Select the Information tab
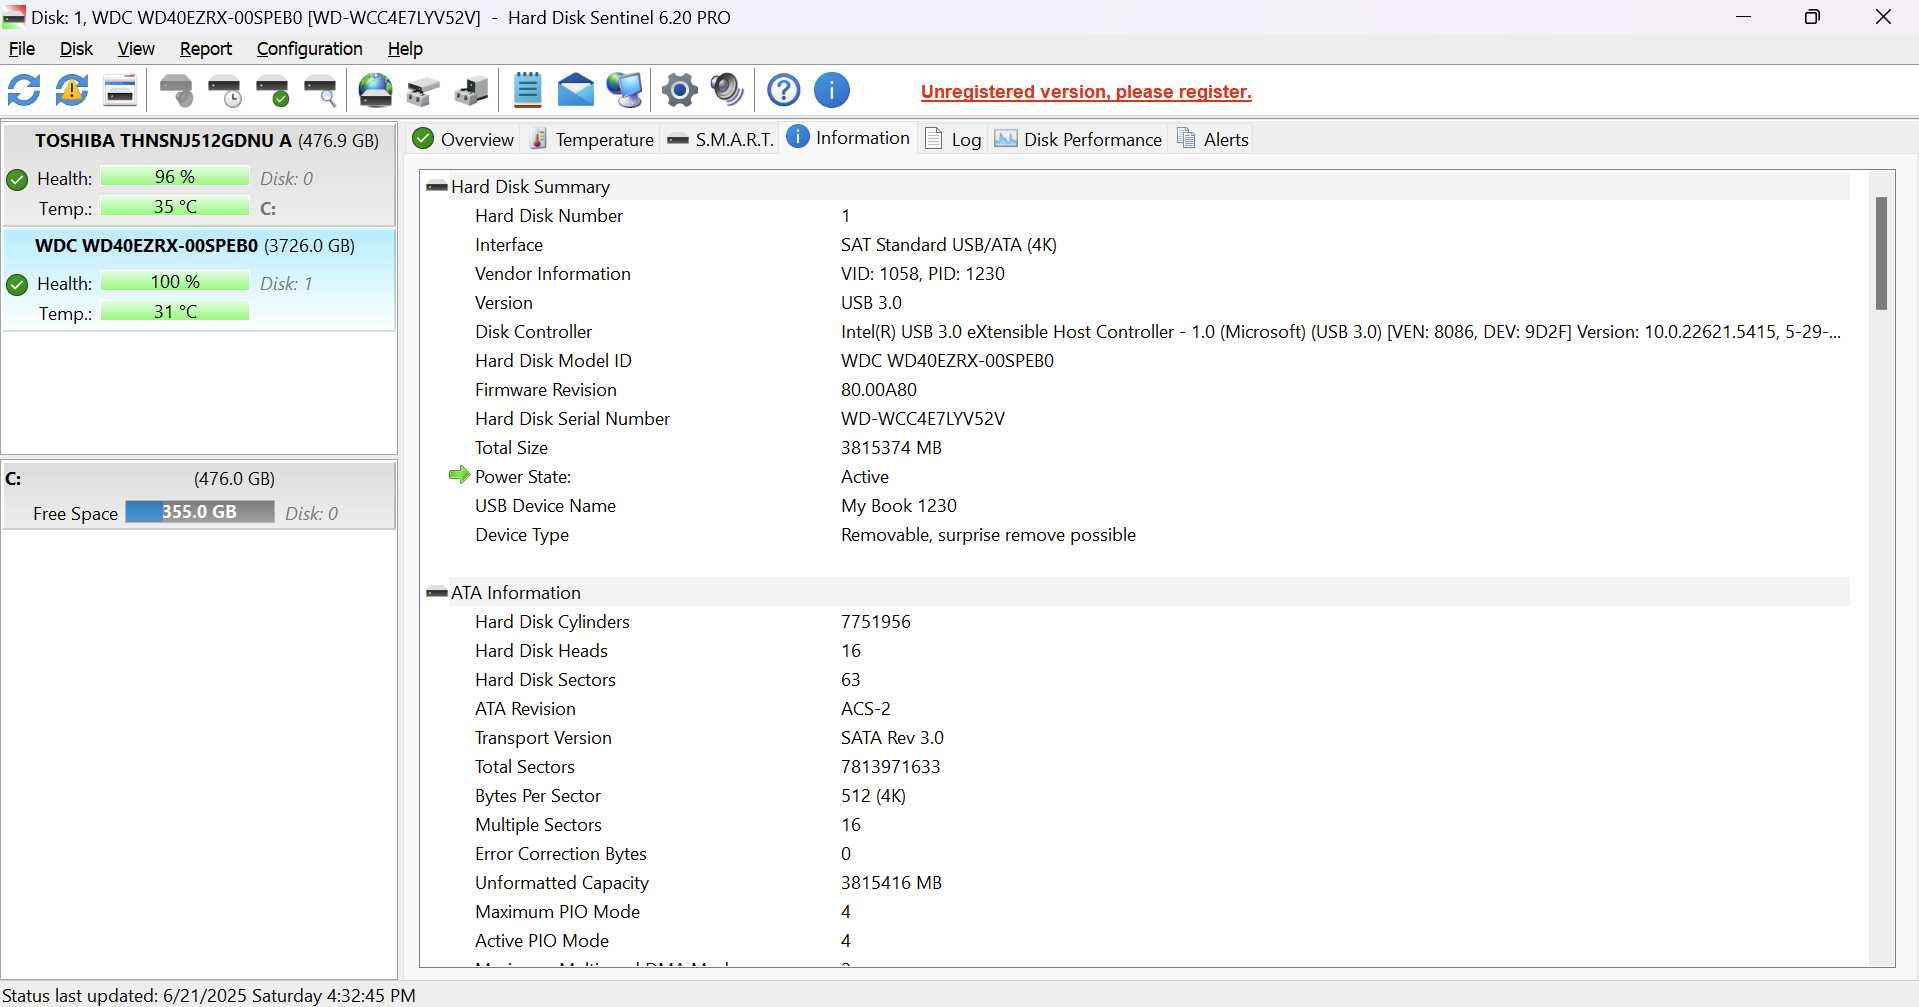Image resolution: width=1919 pixels, height=1007 pixels. [x=848, y=138]
